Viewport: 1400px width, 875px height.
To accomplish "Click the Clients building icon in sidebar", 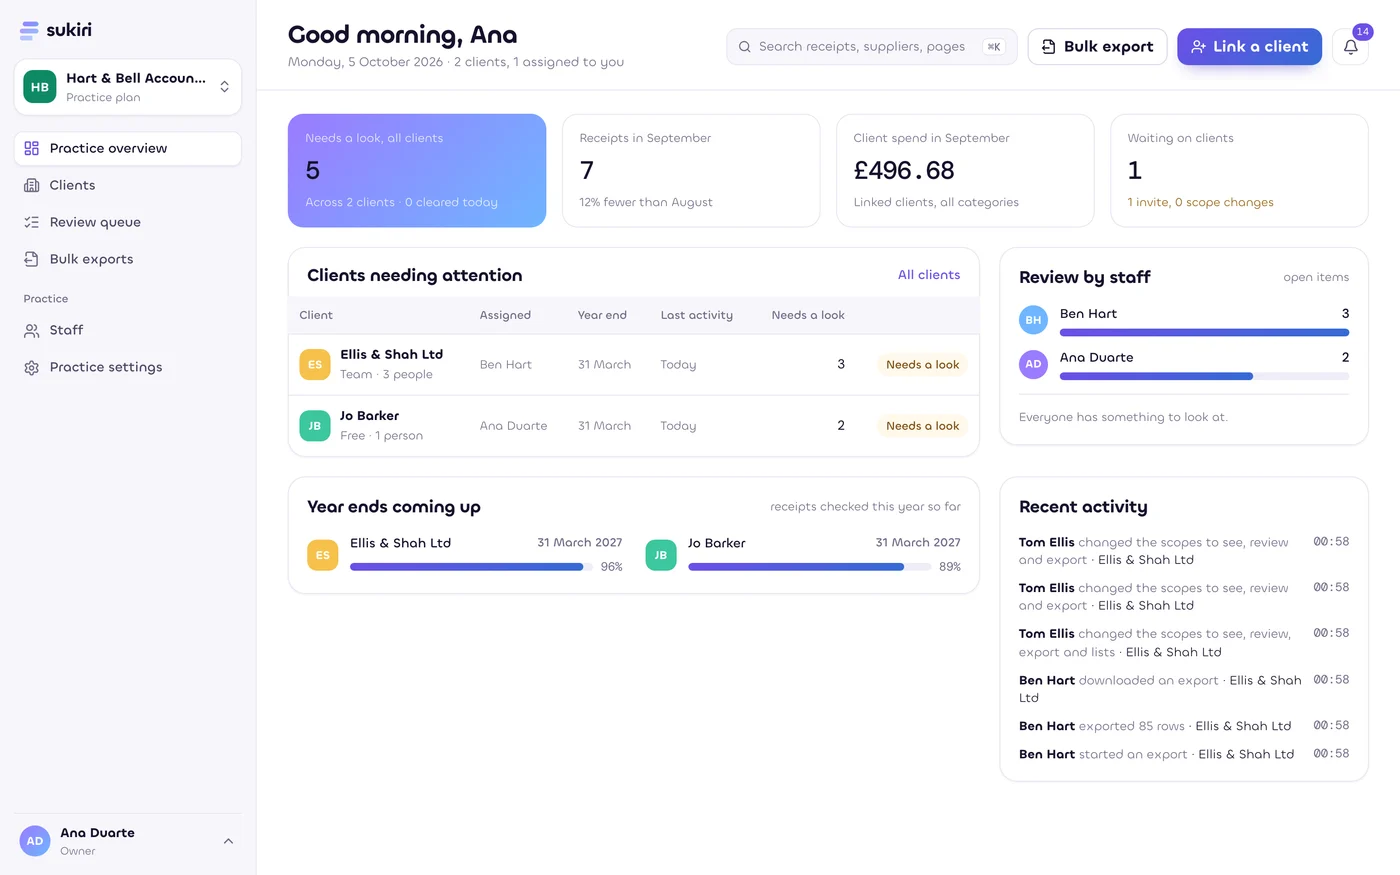I will (x=32, y=185).
